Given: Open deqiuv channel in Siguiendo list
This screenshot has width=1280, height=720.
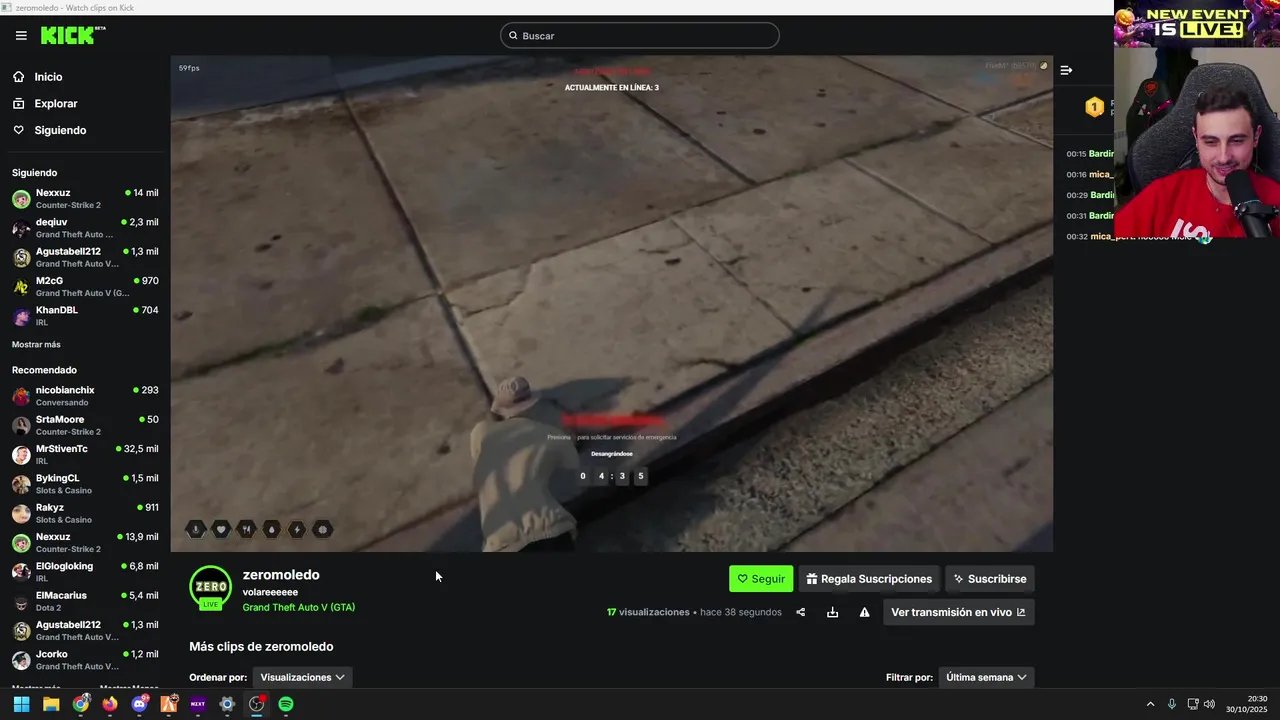Looking at the screenshot, I should 85,228.
